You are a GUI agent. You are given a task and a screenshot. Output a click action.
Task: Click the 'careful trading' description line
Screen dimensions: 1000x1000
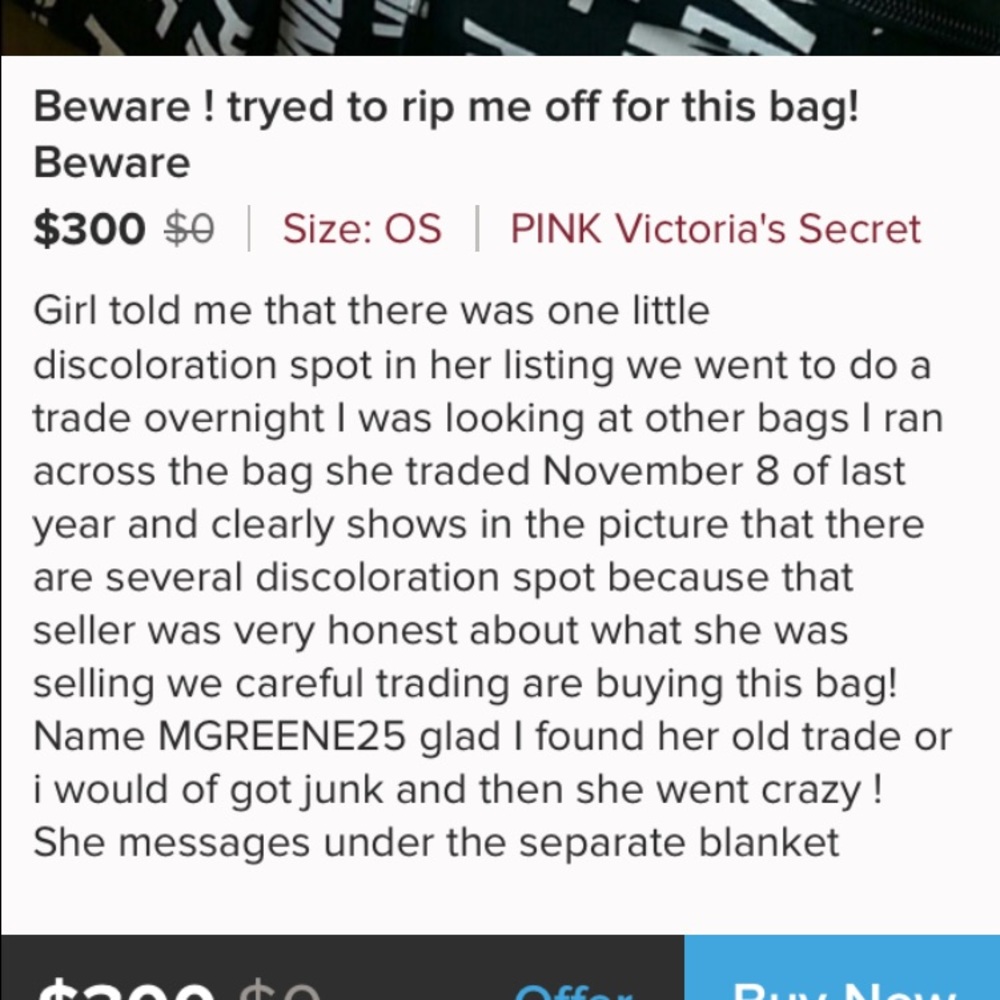pos(466,685)
